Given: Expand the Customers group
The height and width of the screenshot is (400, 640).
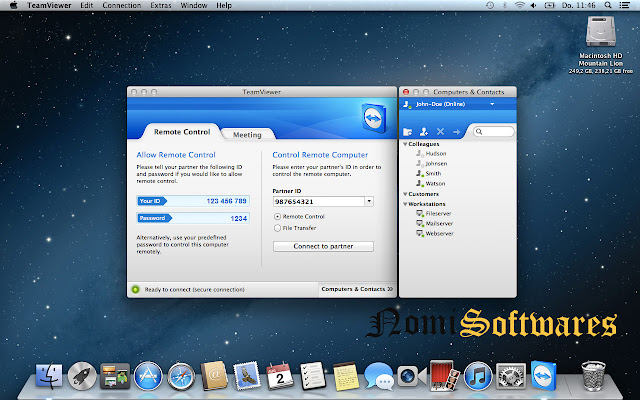Looking at the screenshot, I should click(405, 194).
